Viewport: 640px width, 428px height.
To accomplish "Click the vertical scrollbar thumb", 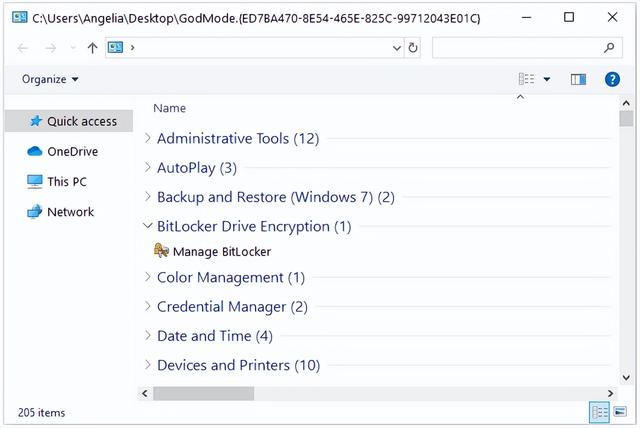I will pyautogui.click(x=626, y=119).
